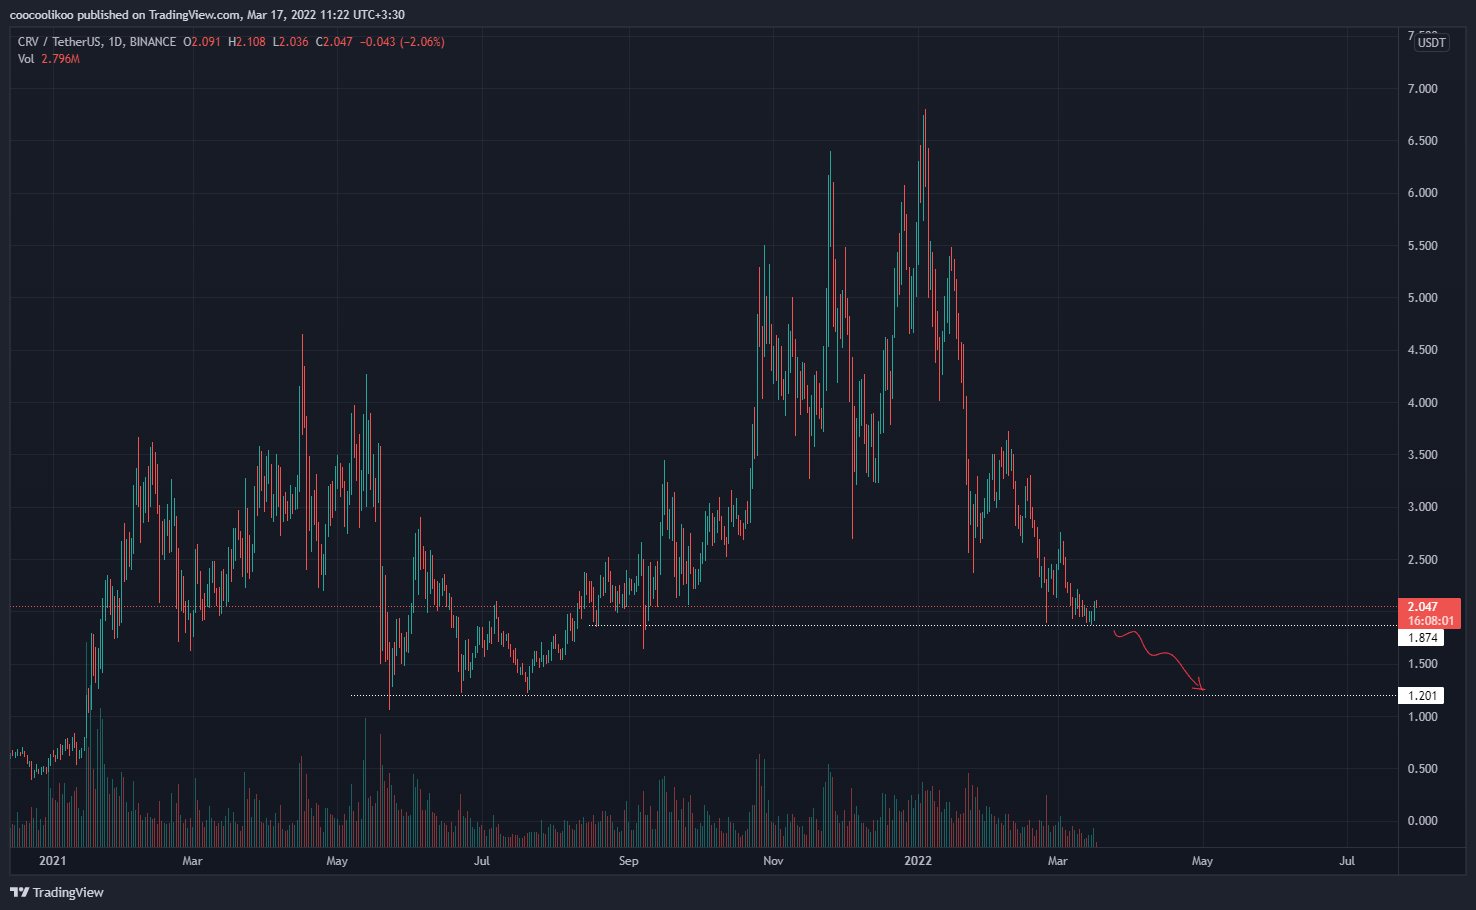The width and height of the screenshot is (1476, 910).
Task: Click the Jul 2021 time axis label
Action: pyautogui.click(x=482, y=861)
